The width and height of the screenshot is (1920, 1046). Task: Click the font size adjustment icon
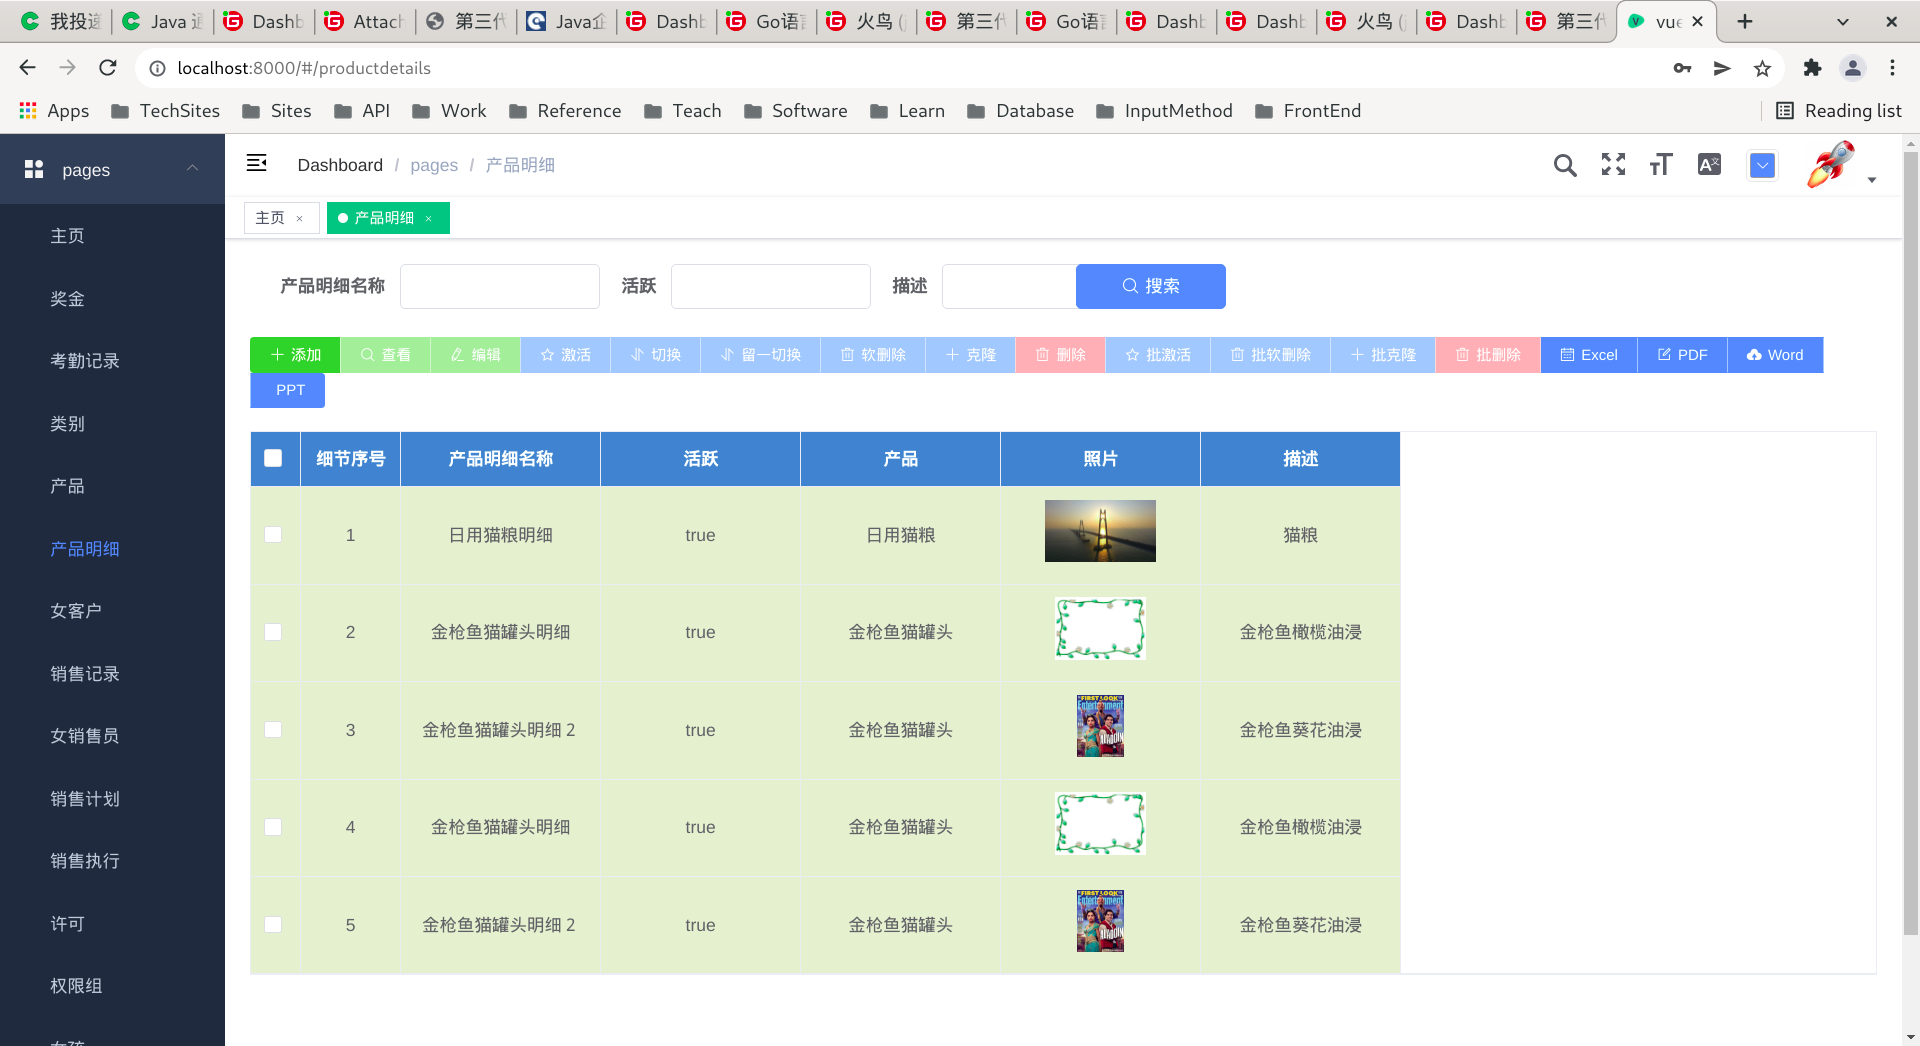[1660, 165]
